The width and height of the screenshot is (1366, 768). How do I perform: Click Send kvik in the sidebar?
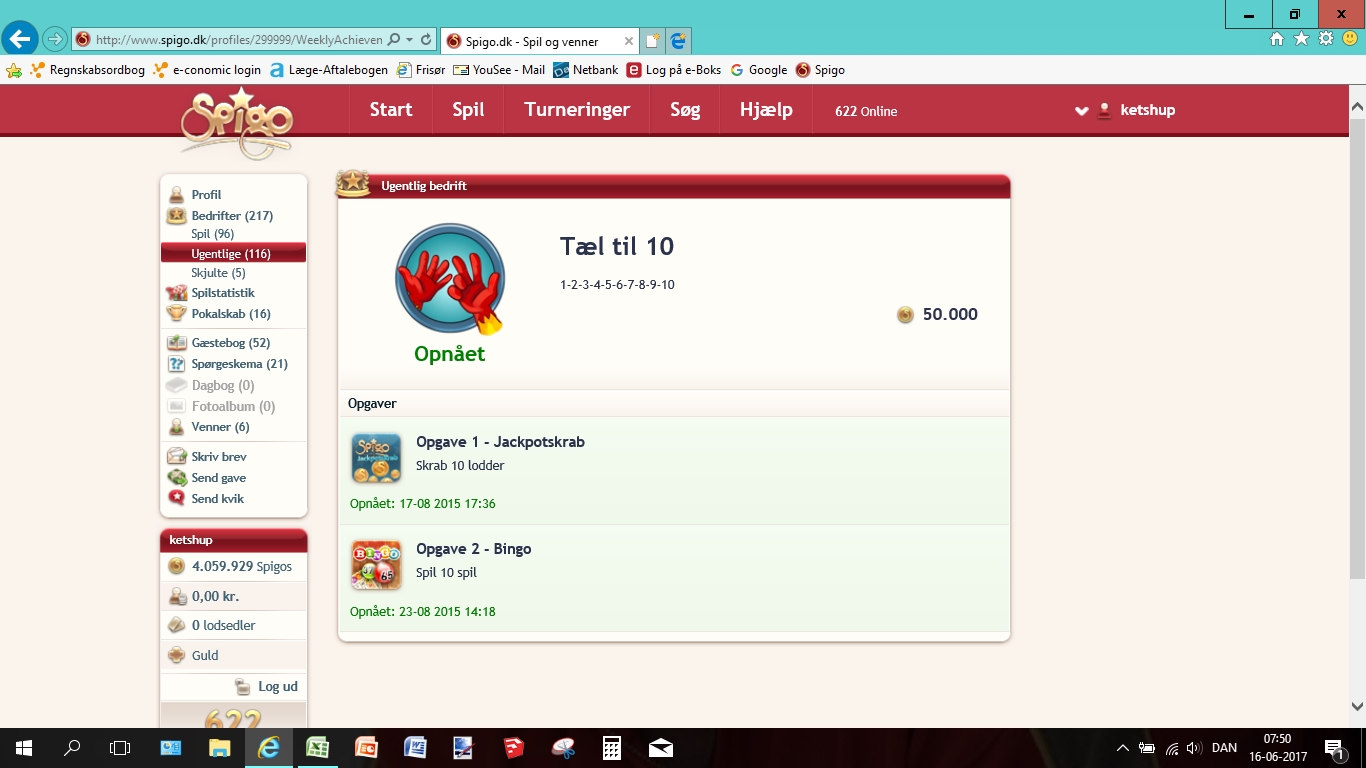pyautogui.click(x=217, y=499)
